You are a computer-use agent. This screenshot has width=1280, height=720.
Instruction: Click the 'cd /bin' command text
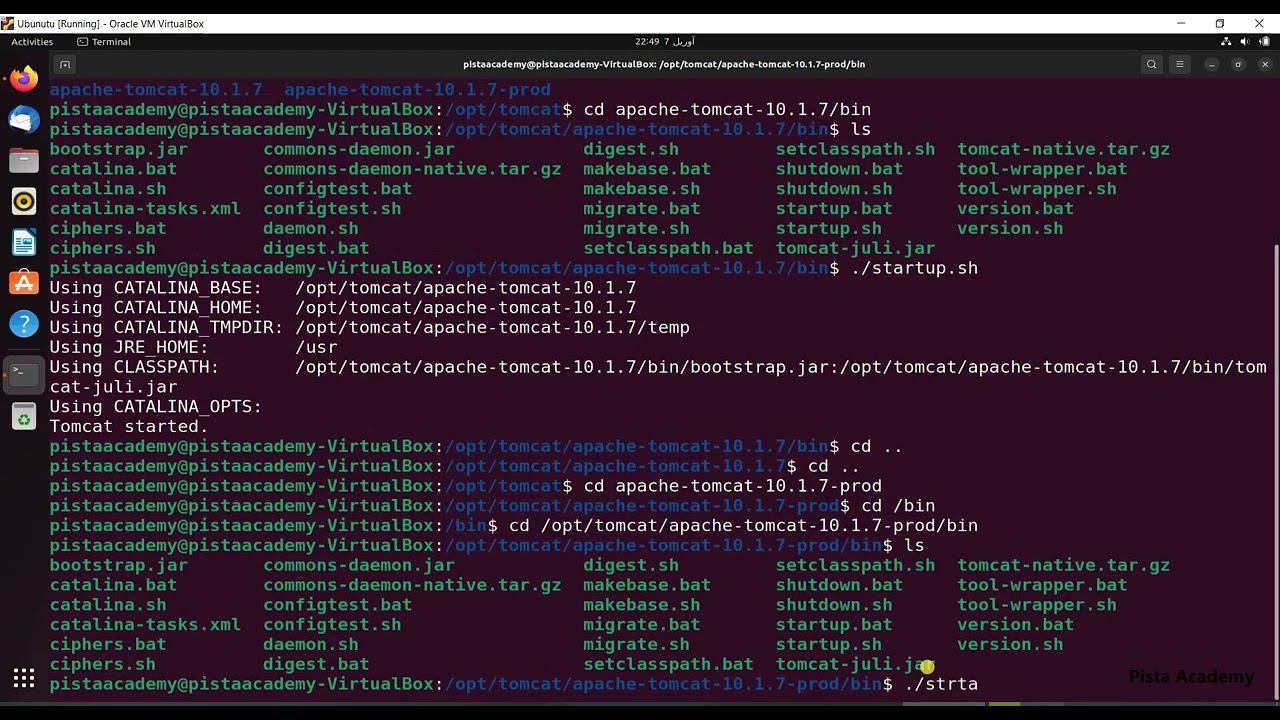pos(898,506)
